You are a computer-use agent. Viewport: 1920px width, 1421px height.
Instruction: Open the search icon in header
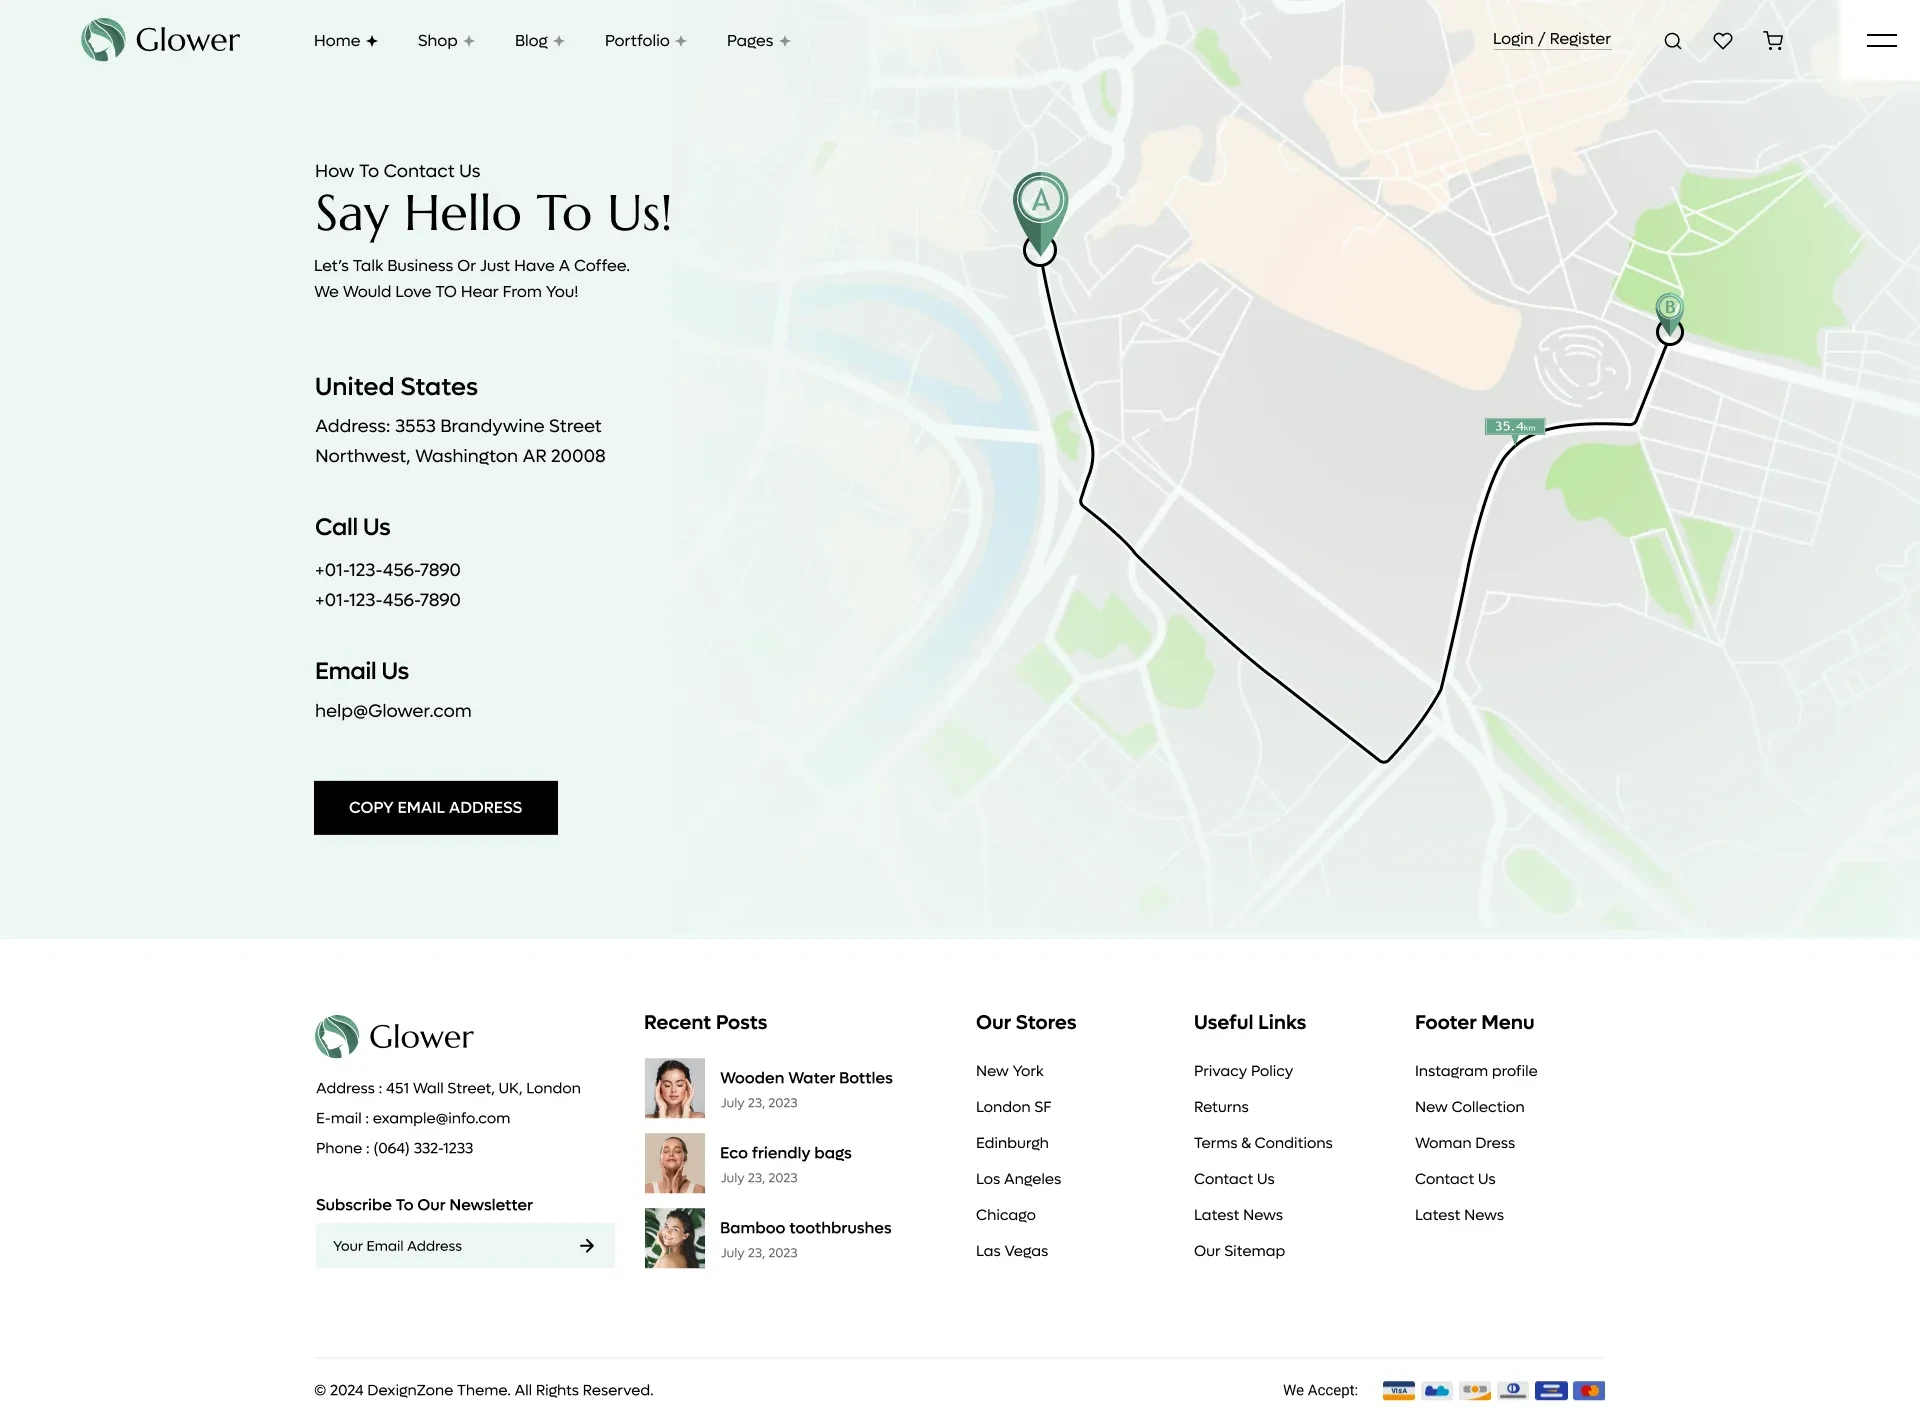(x=1673, y=41)
